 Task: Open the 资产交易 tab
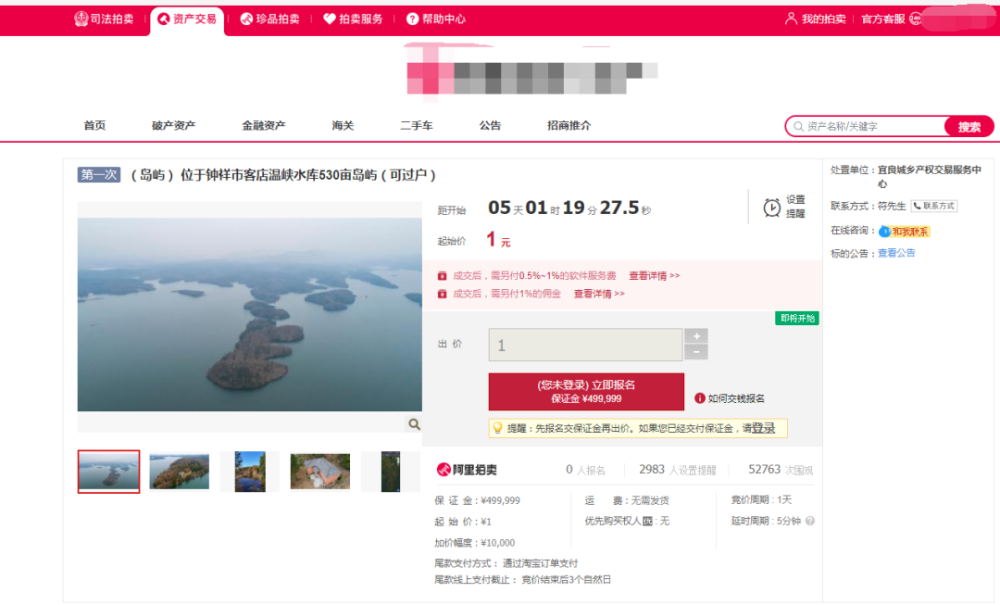tap(188, 20)
